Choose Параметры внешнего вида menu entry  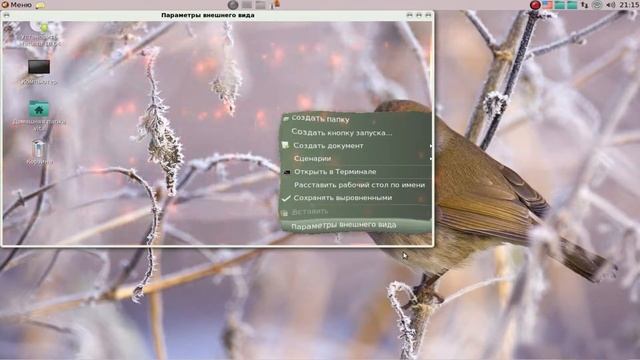click(355, 225)
